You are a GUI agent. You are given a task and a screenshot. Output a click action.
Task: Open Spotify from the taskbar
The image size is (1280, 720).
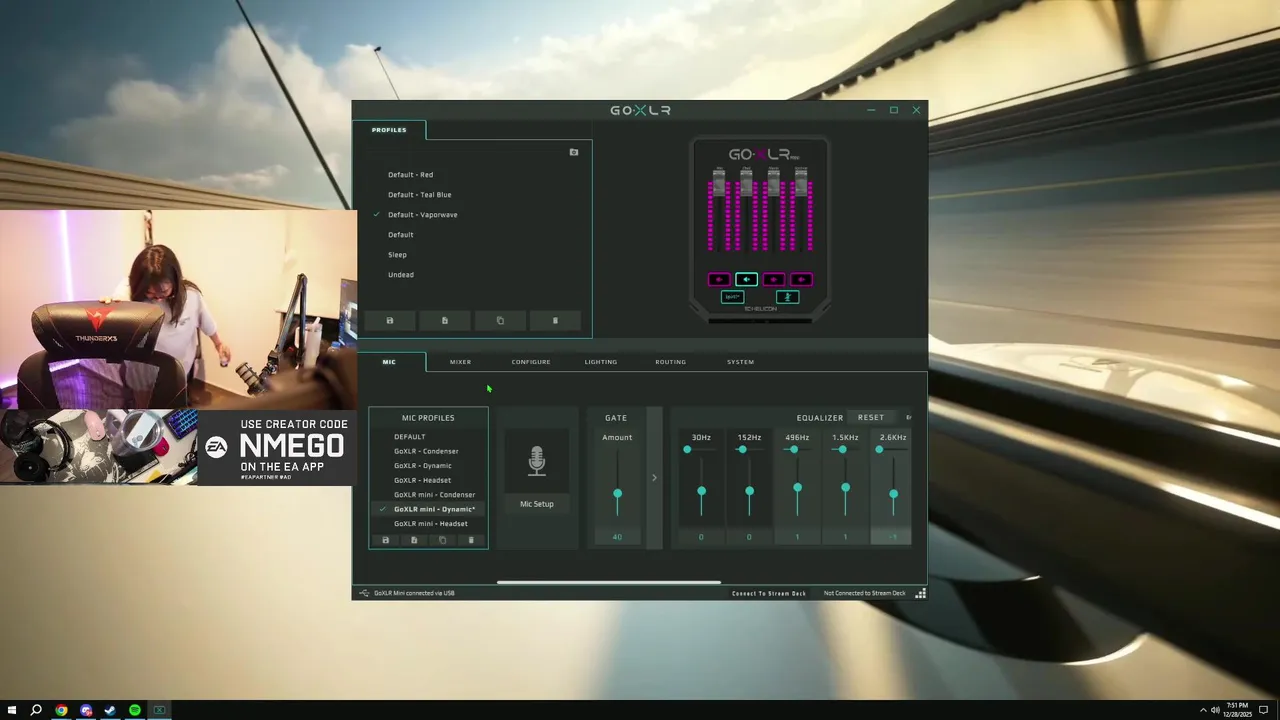(134, 710)
